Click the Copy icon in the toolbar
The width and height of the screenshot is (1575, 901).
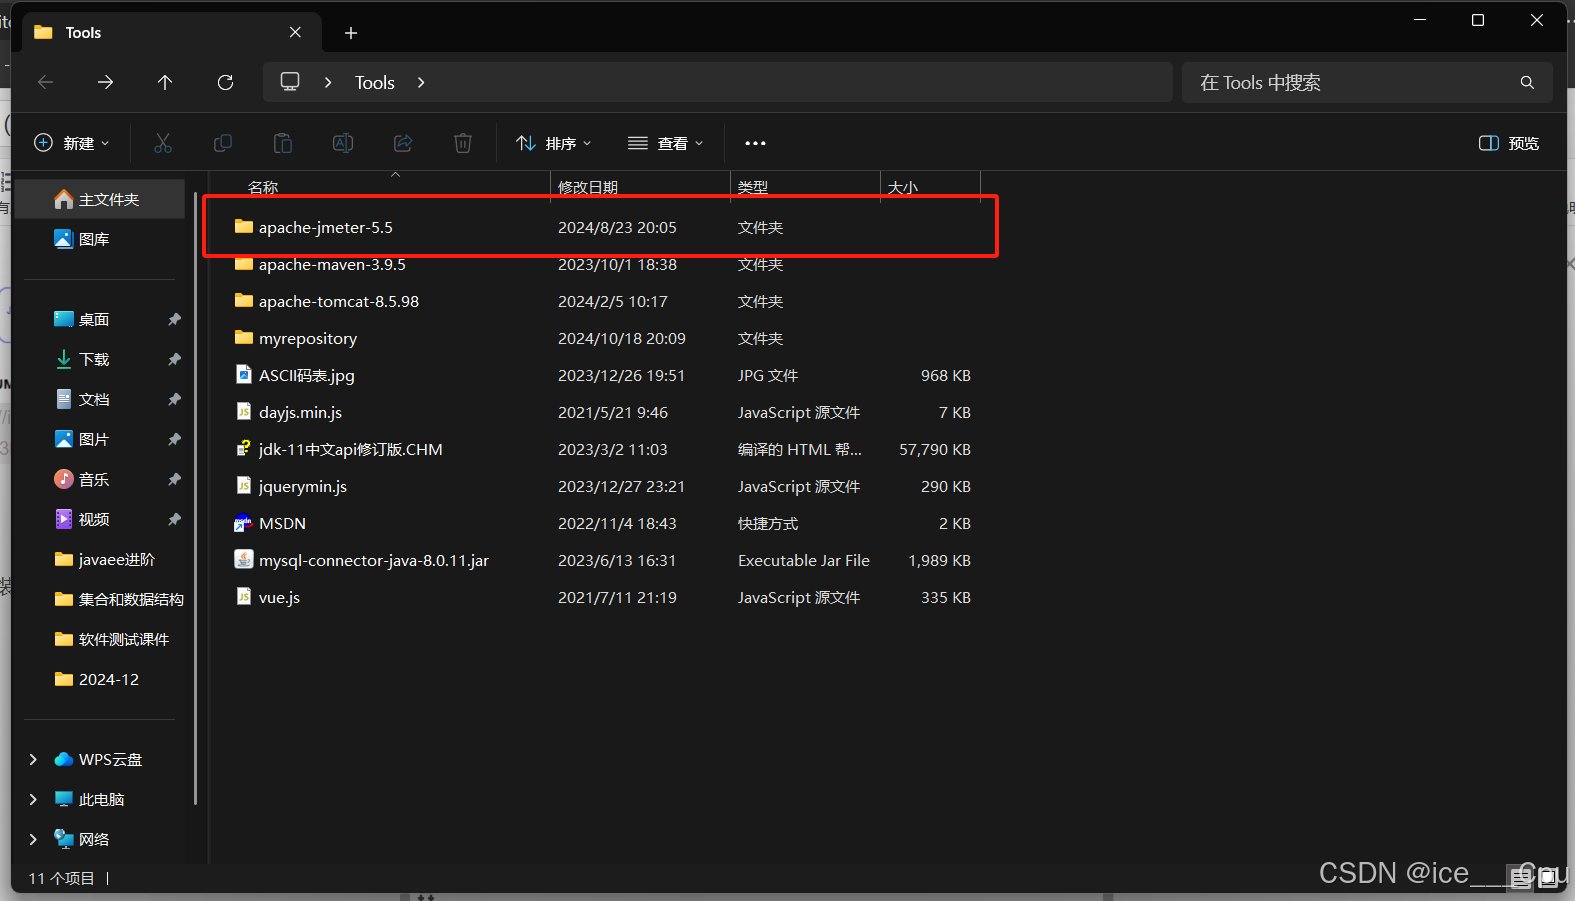click(223, 143)
